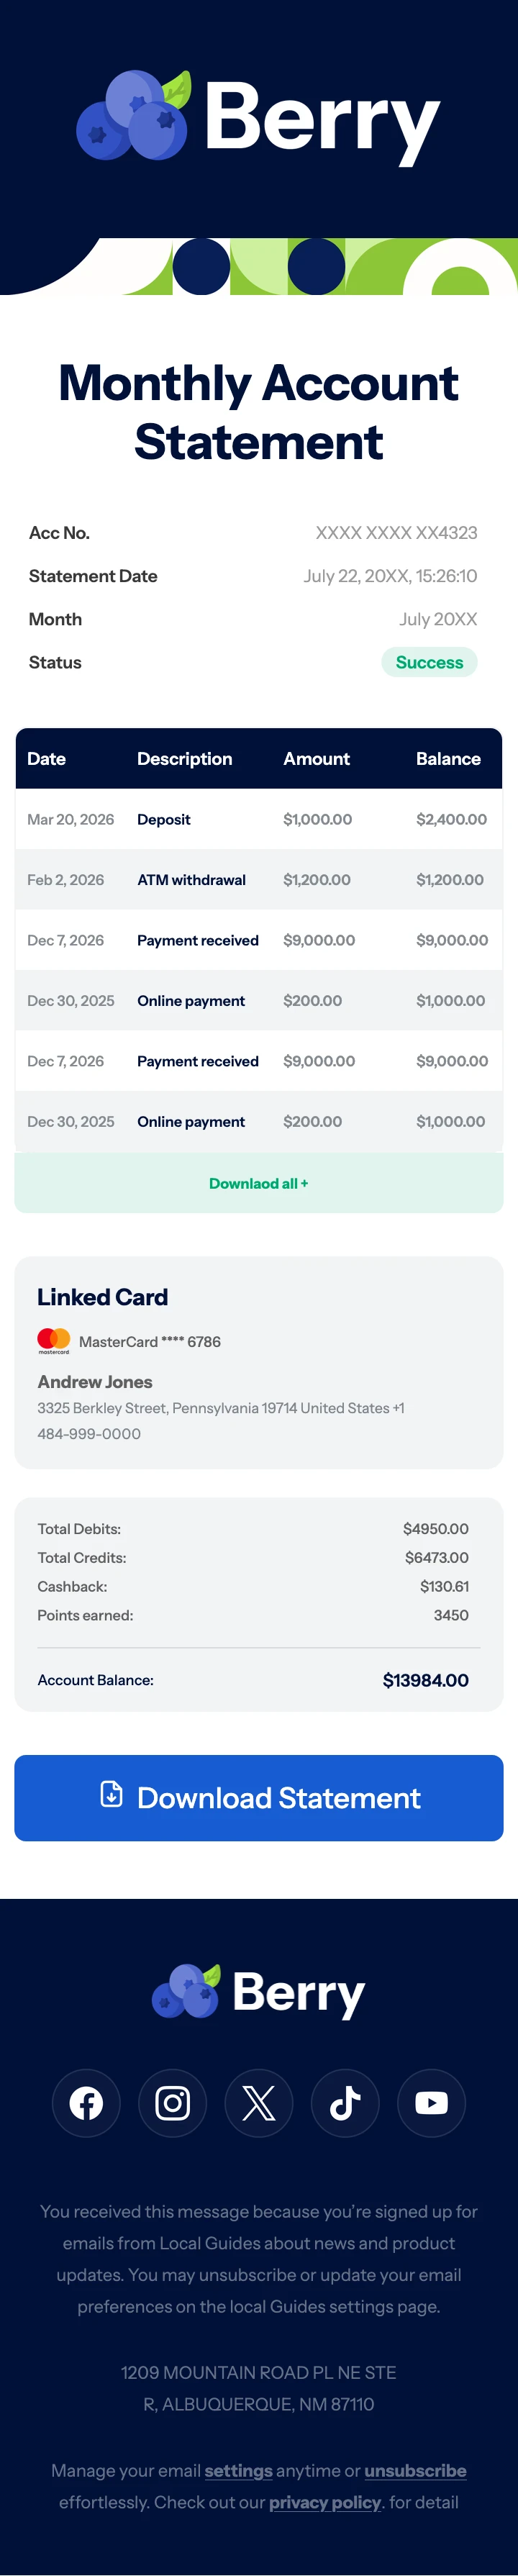Select the Amount column header
518x2576 pixels.
[x=316, y=759]
